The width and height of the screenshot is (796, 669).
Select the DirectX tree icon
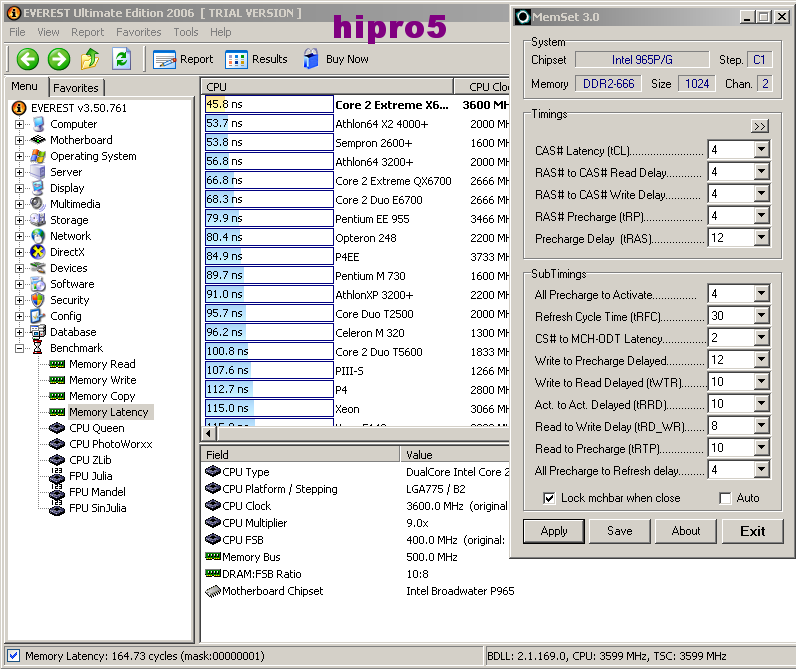[x=38, y=252]
